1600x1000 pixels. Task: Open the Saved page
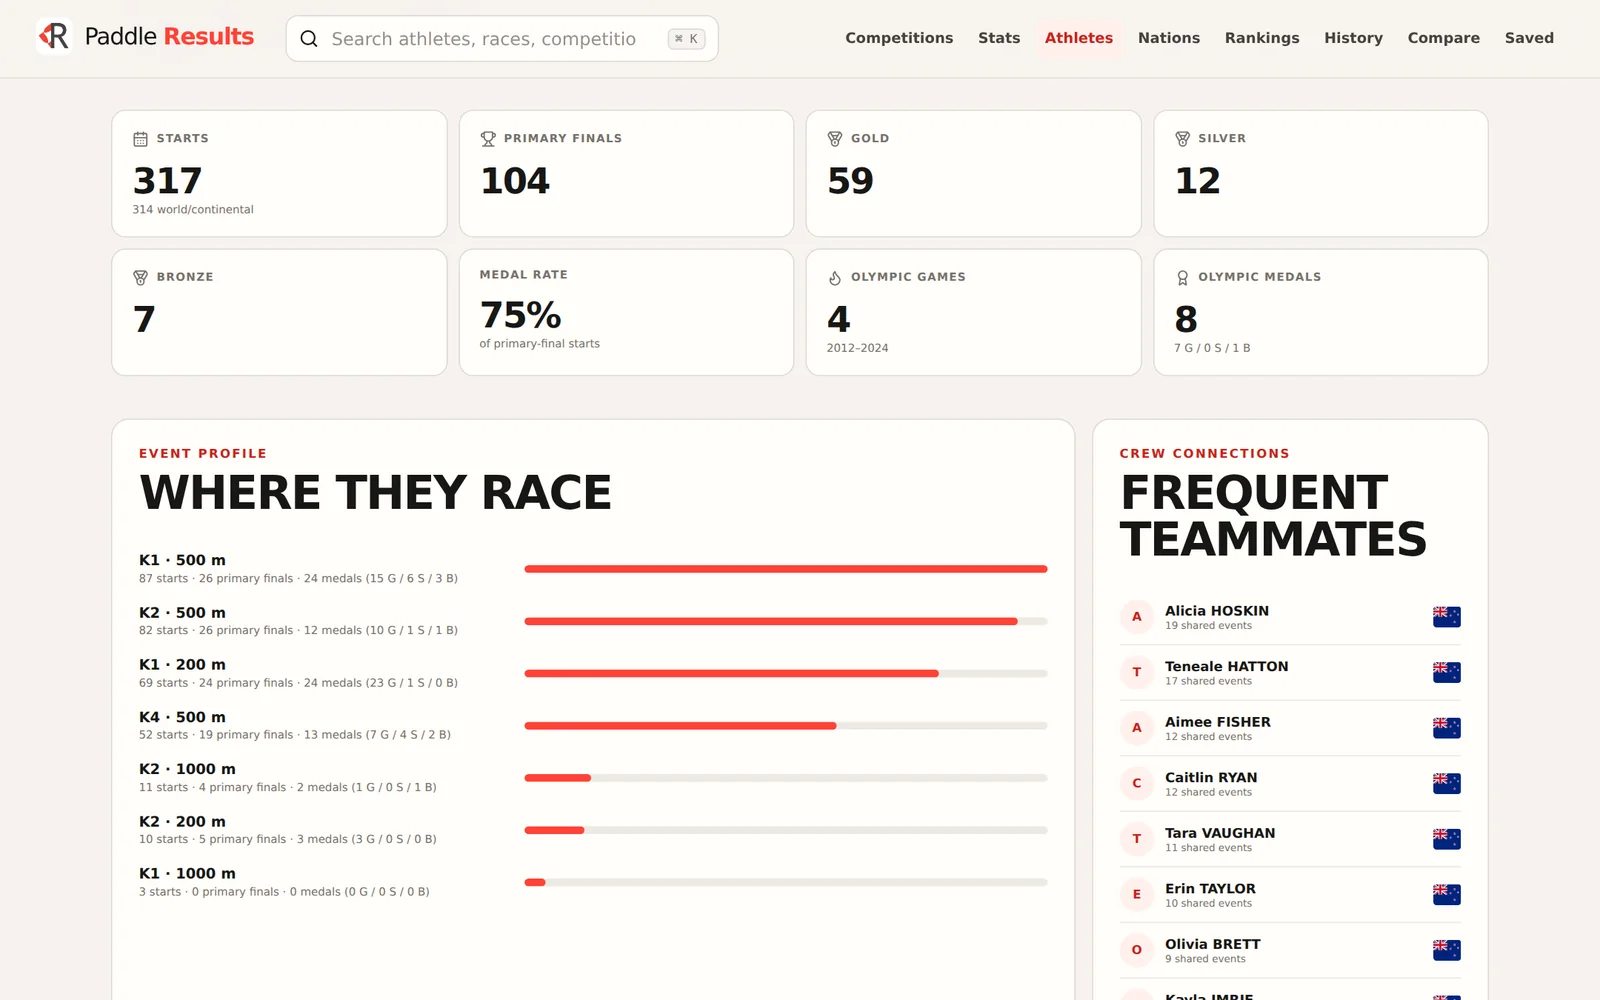click(1529, 38)
